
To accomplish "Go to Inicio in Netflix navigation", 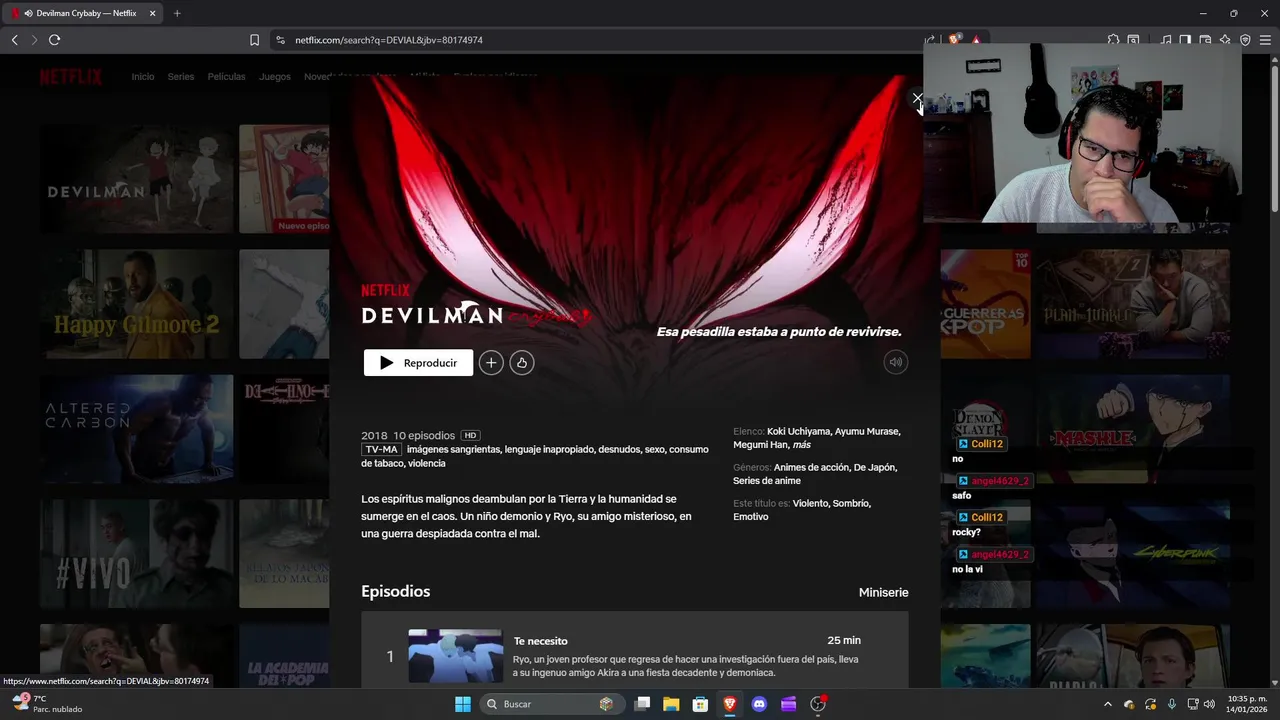I will click(143, 77).
